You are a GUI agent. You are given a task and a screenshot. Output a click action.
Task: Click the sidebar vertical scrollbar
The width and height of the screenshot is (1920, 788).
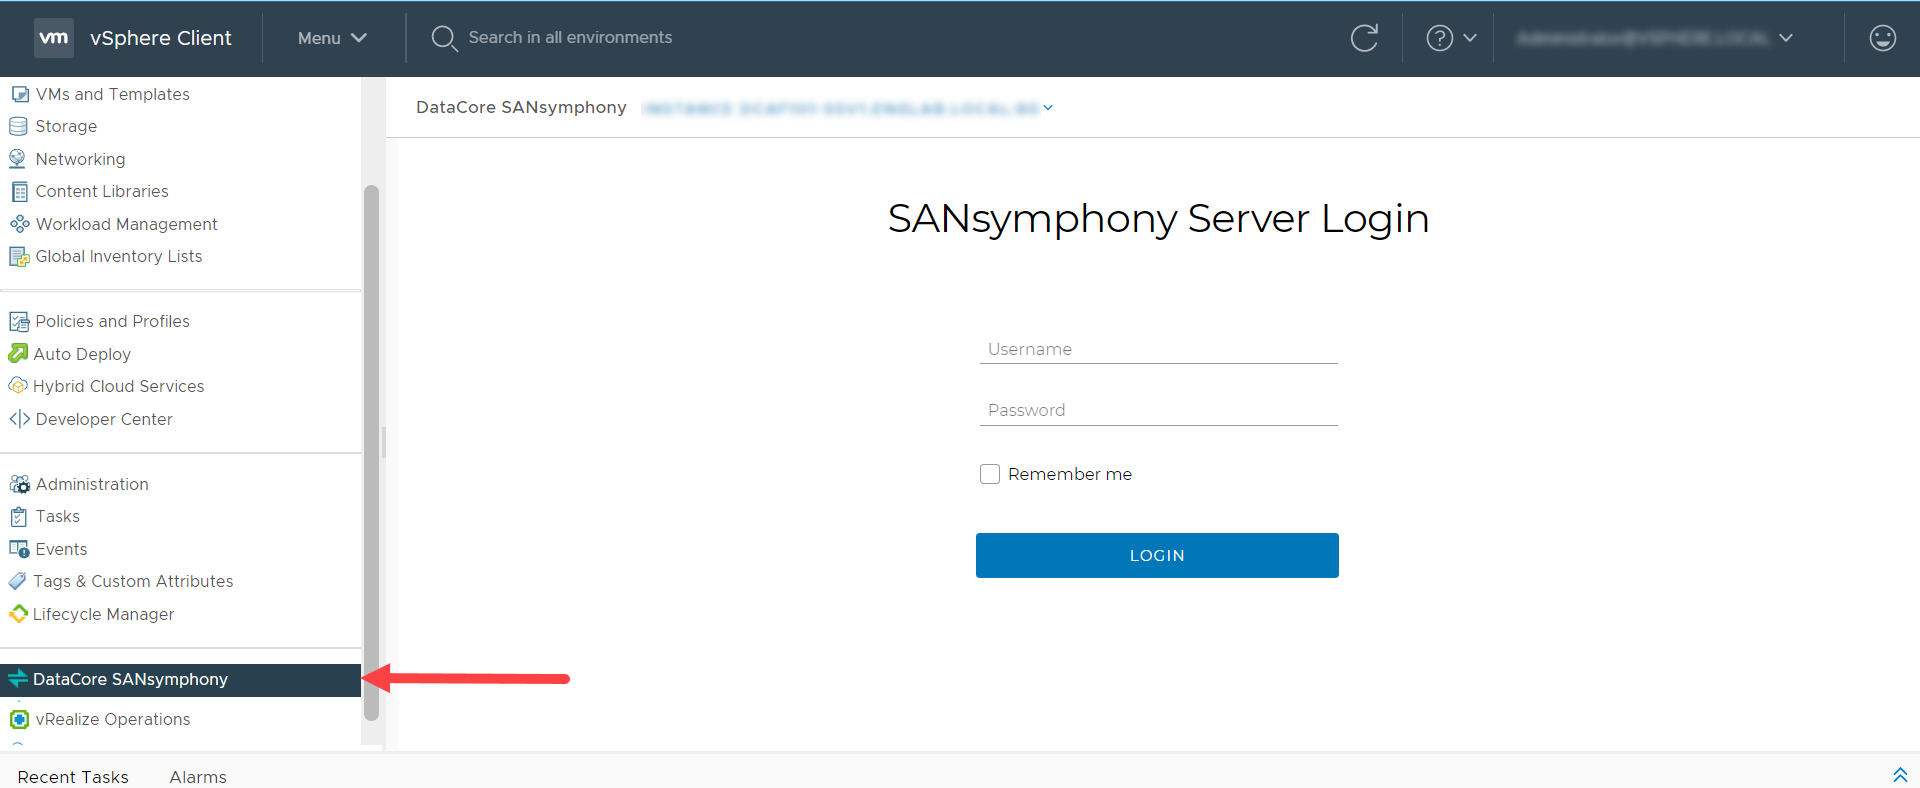point(371,452)
